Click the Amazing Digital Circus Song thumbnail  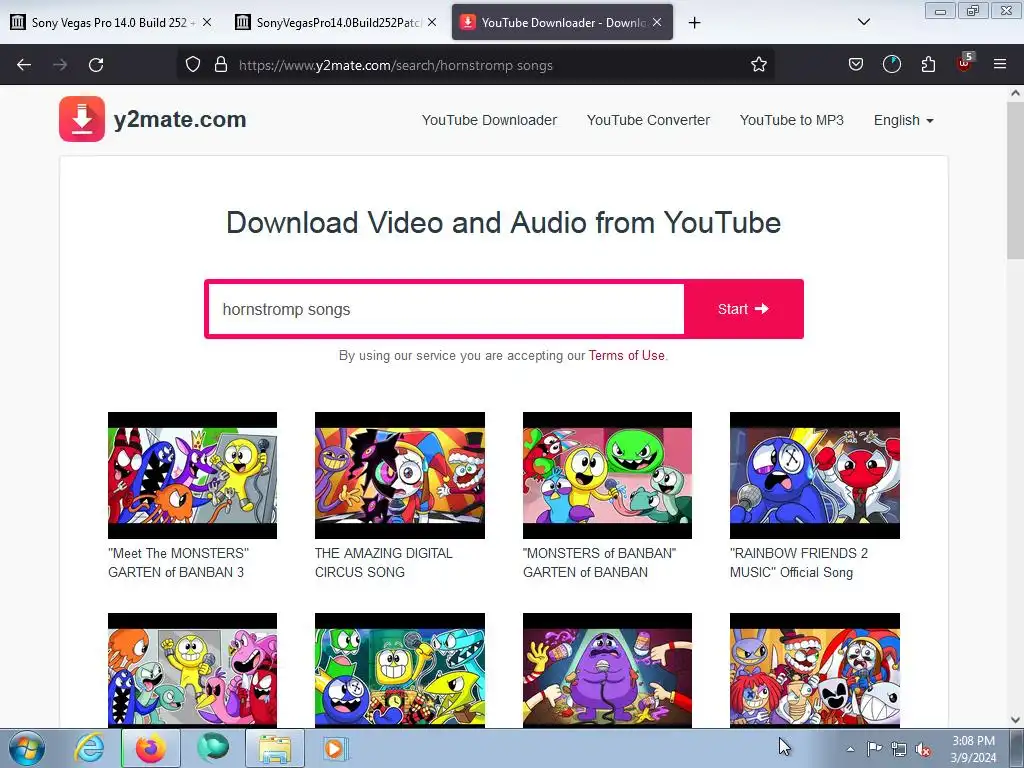click(400, 475)
